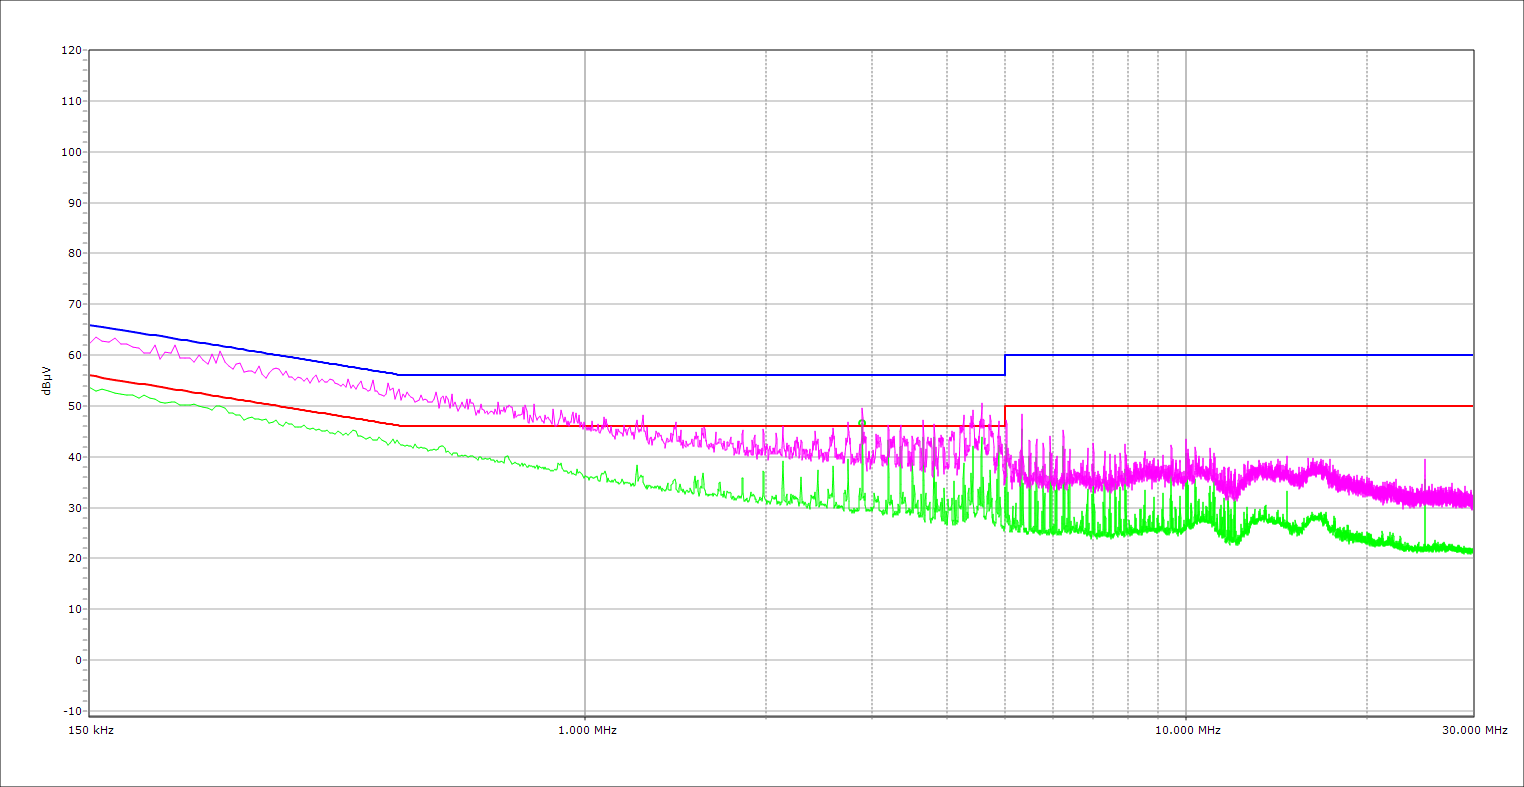Image resolution: width=1524 pixels, height=787 pixels.
Task: Click the red limit line's vertical step to 50 dBµV
Action: pyautogui.click(x=1005, y=416)
